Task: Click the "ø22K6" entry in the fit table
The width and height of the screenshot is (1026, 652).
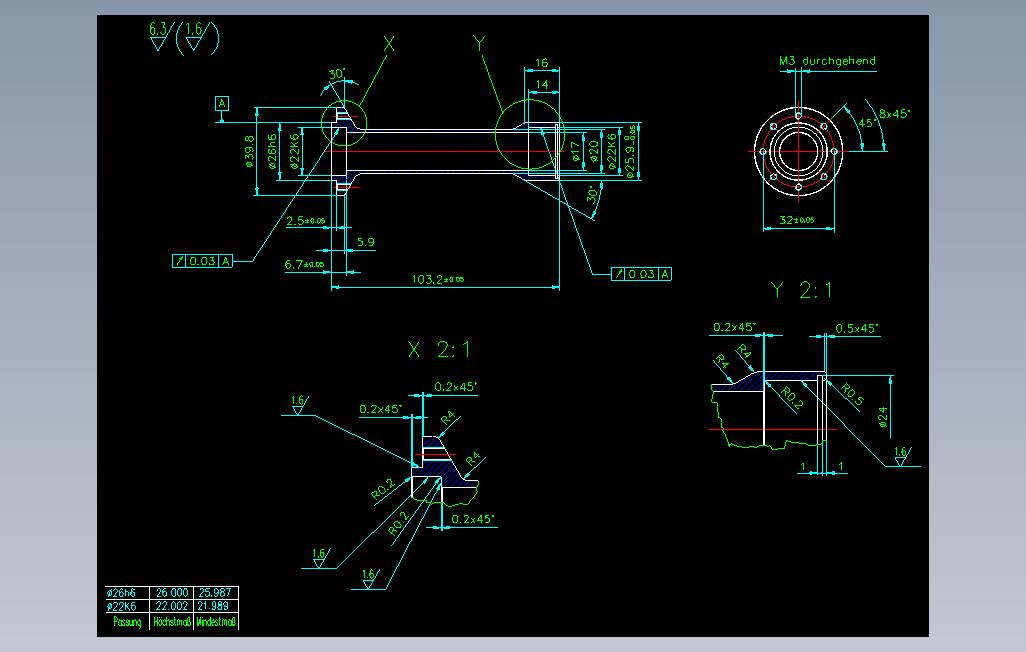Action: 122,607
